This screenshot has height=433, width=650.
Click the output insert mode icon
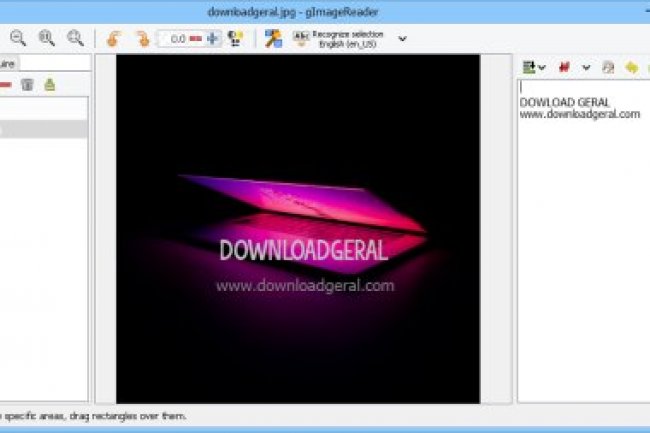[x=529, y=67]
